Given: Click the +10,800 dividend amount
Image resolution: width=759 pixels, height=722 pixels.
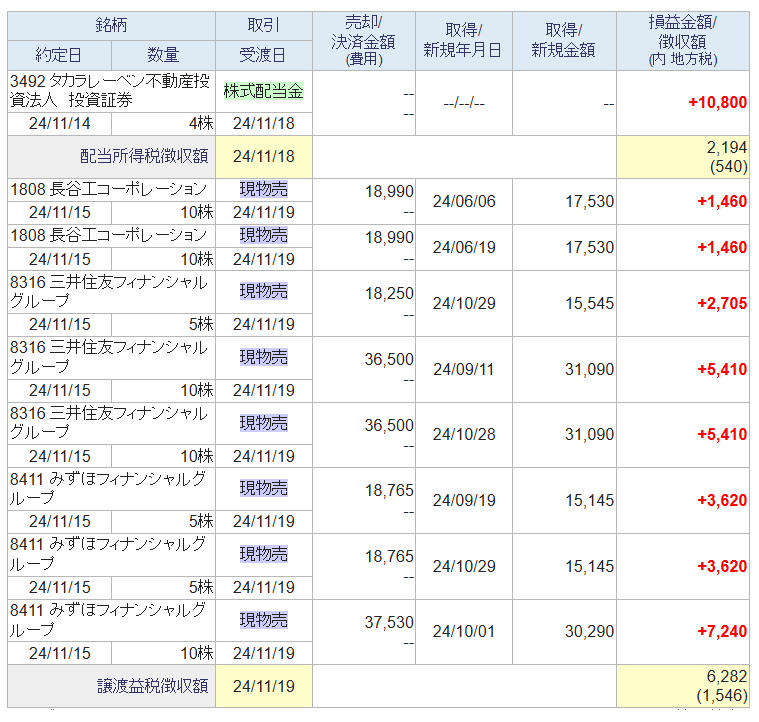Looking at the screenshot, I should tap(717, 103).
